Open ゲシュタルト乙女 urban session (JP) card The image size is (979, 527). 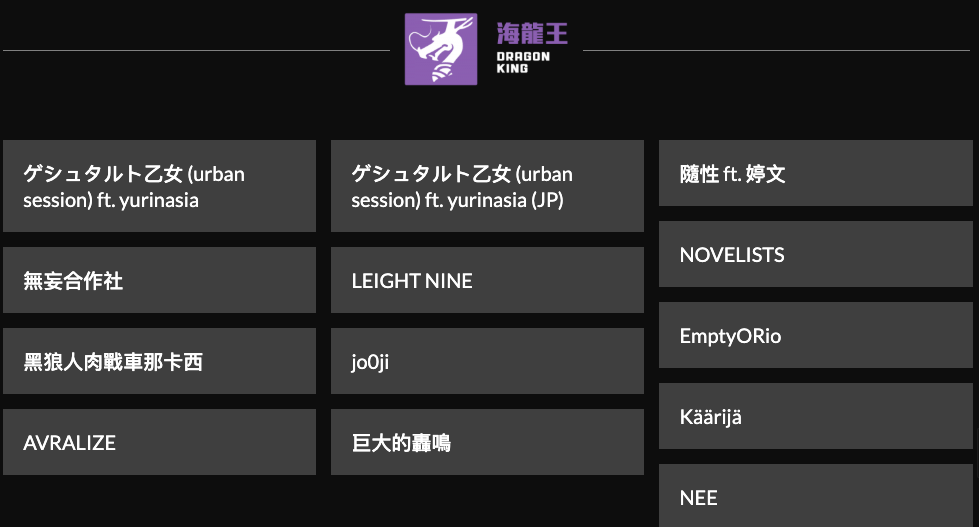click(x=487, y=186)
